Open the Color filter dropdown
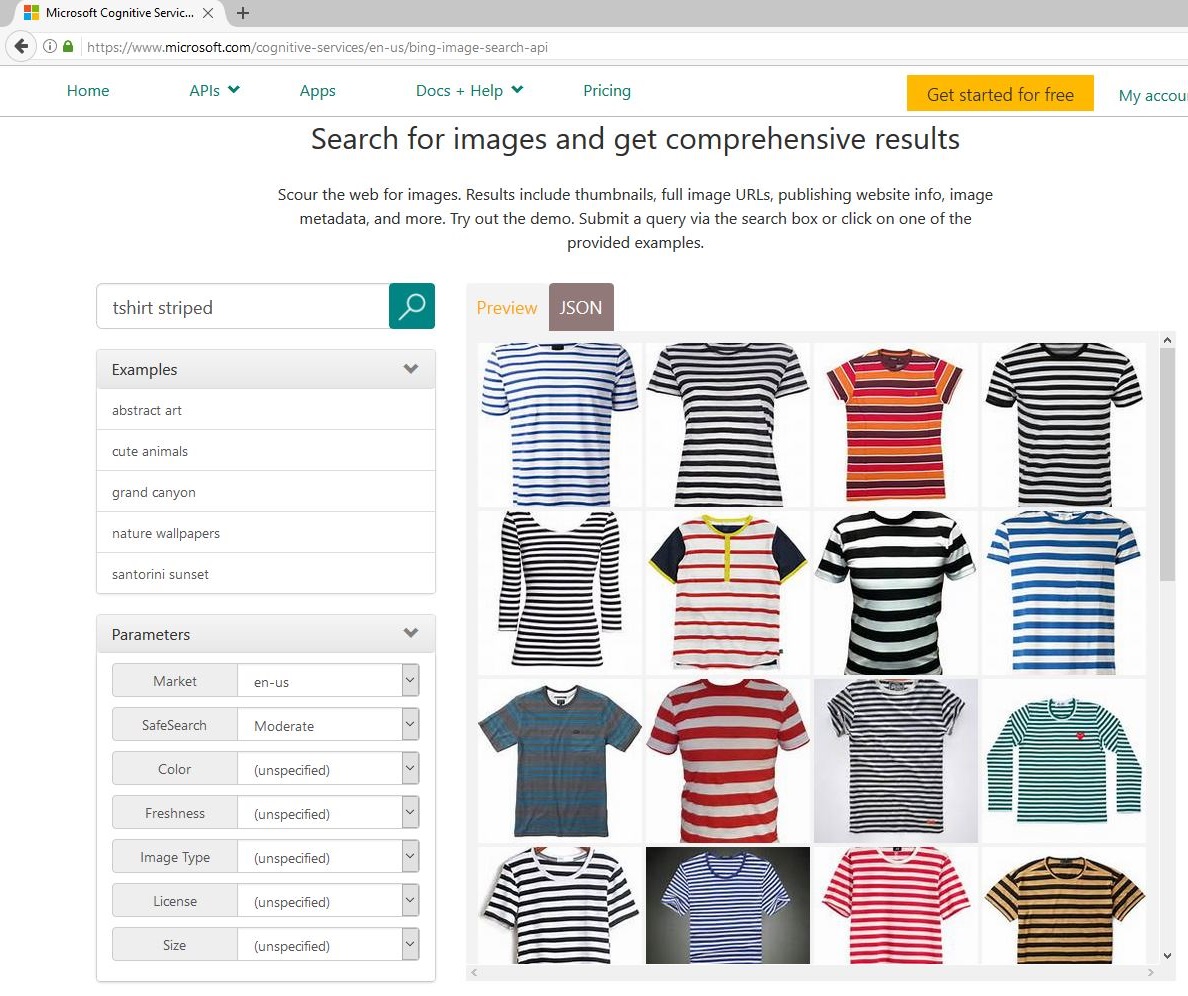 (x=409, y=769)
